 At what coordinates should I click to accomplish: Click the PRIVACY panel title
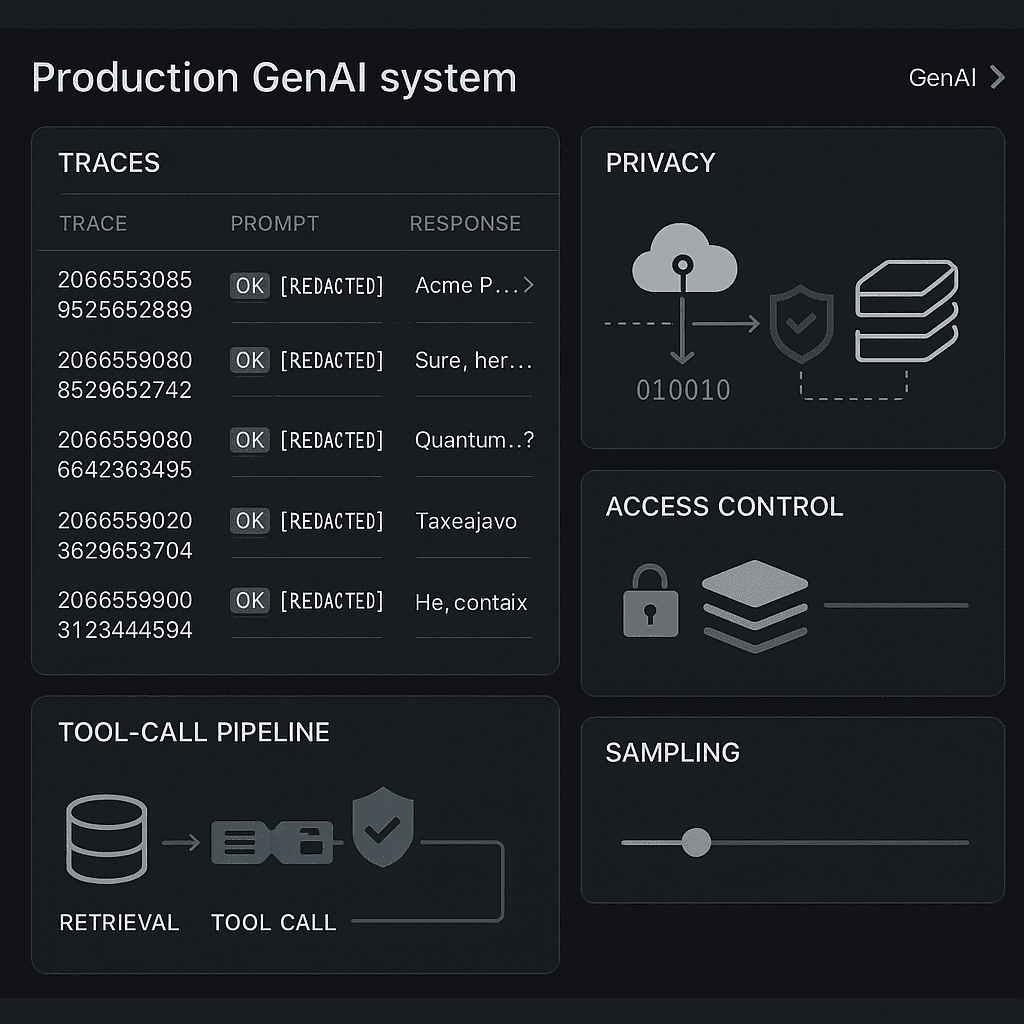[x=660, y=163]
